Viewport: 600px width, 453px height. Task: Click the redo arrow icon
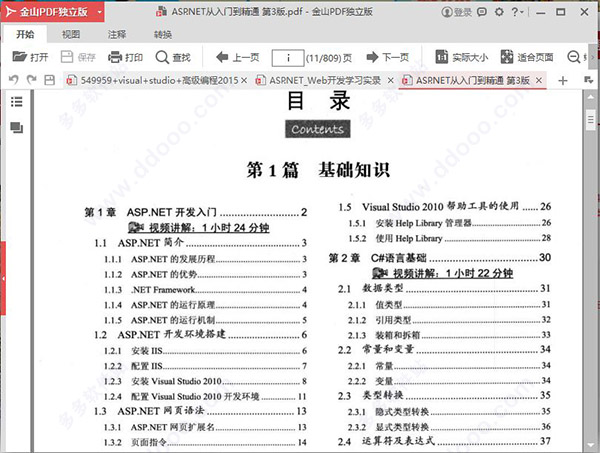(31, 80)
